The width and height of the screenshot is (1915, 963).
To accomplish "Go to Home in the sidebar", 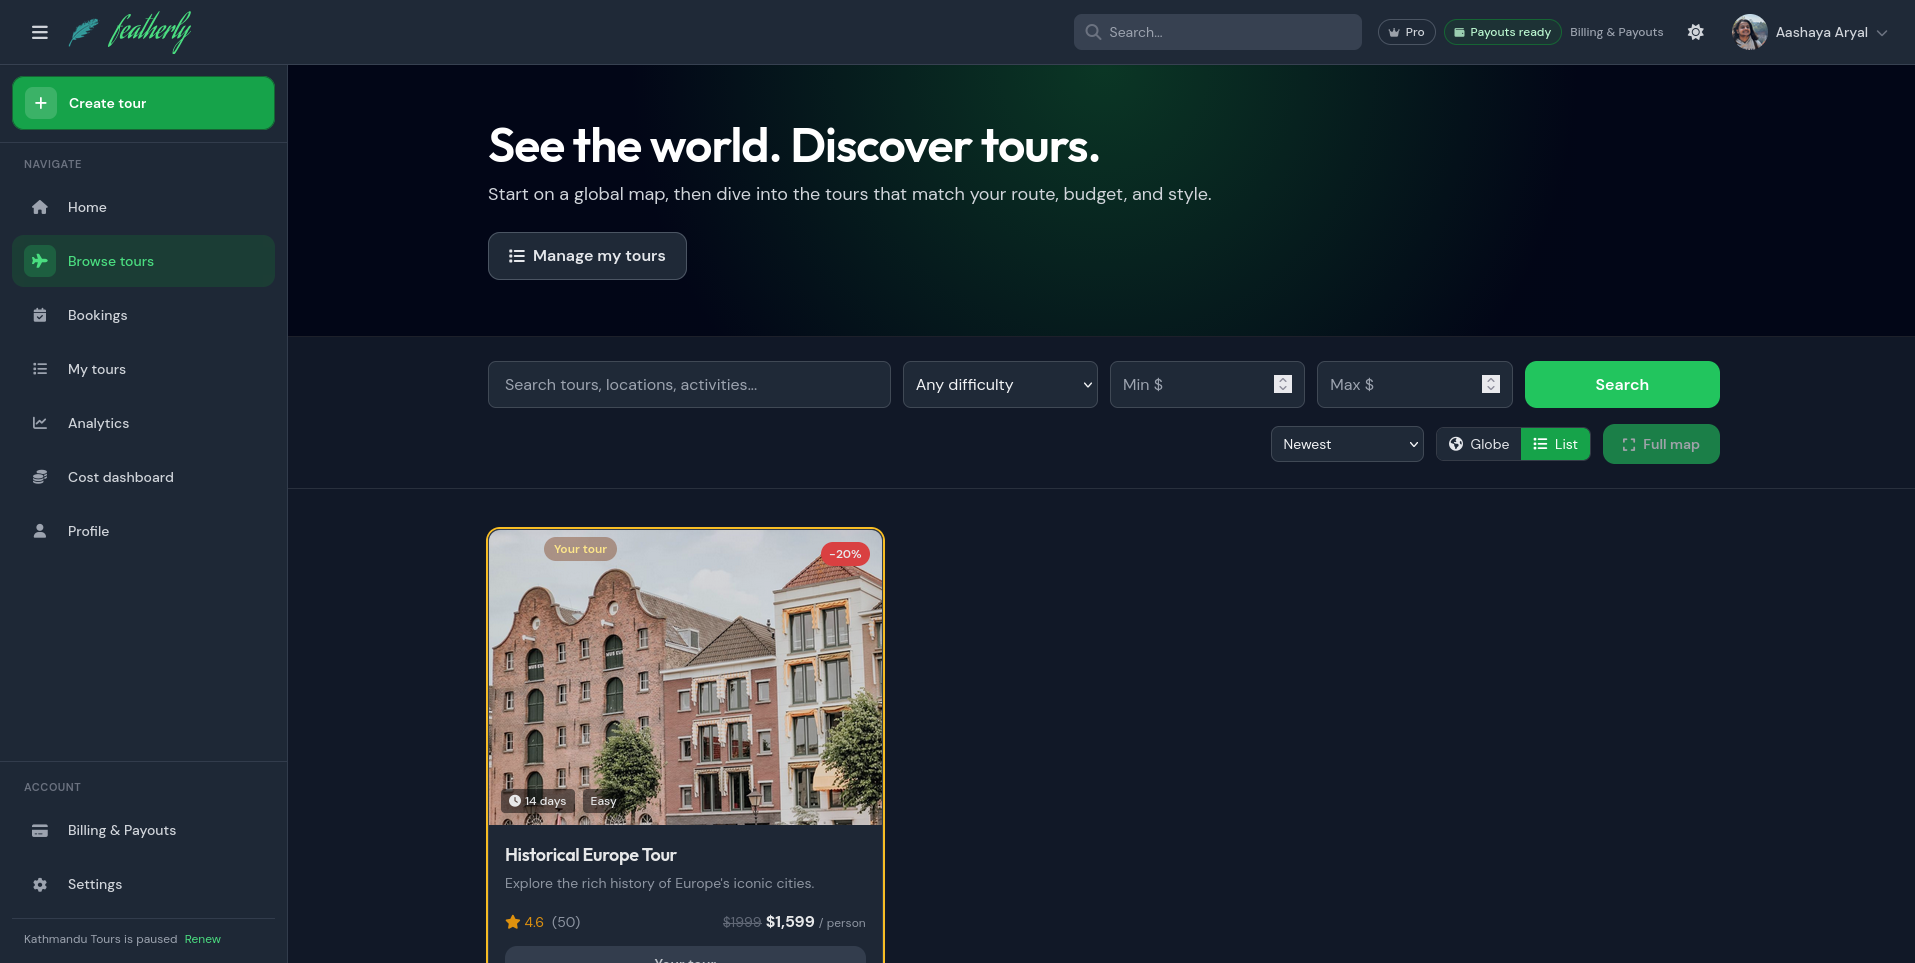I will pyautogui.click(x=143, y=207).
